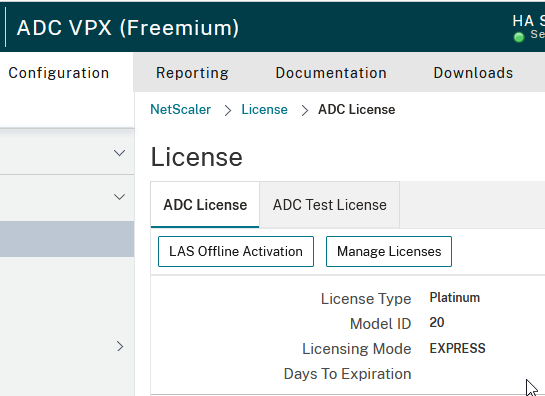This screenshot has width=545, height=396.
Task: Click LAS Offline Activation button
Action: tap(236, 251)
